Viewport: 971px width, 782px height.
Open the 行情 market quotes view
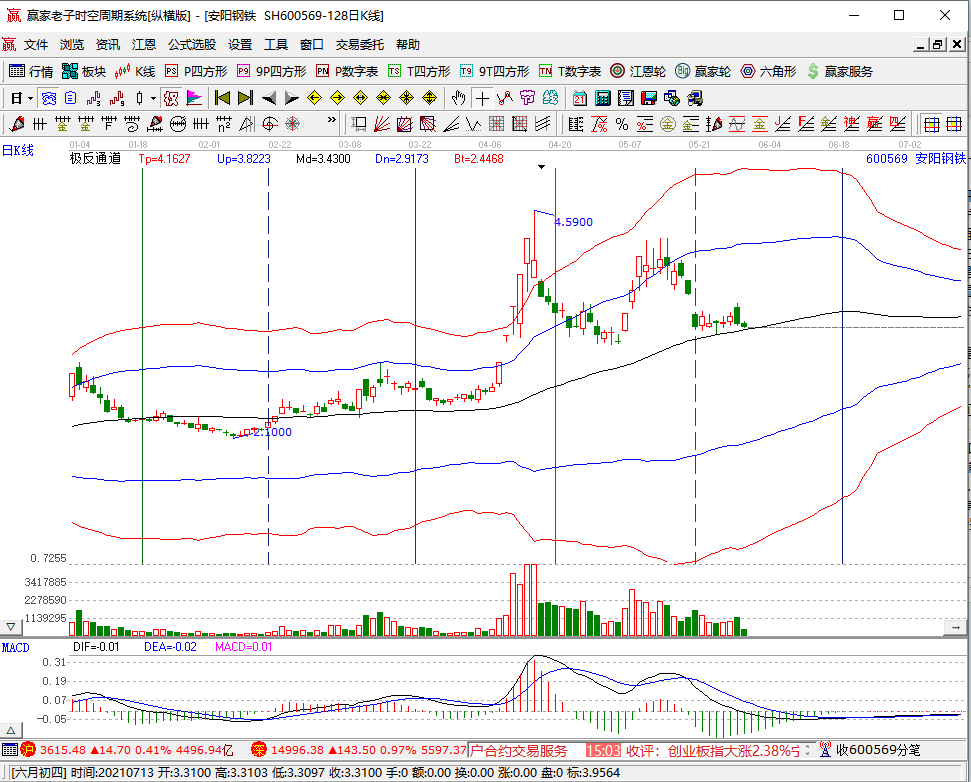coord(32,71)
